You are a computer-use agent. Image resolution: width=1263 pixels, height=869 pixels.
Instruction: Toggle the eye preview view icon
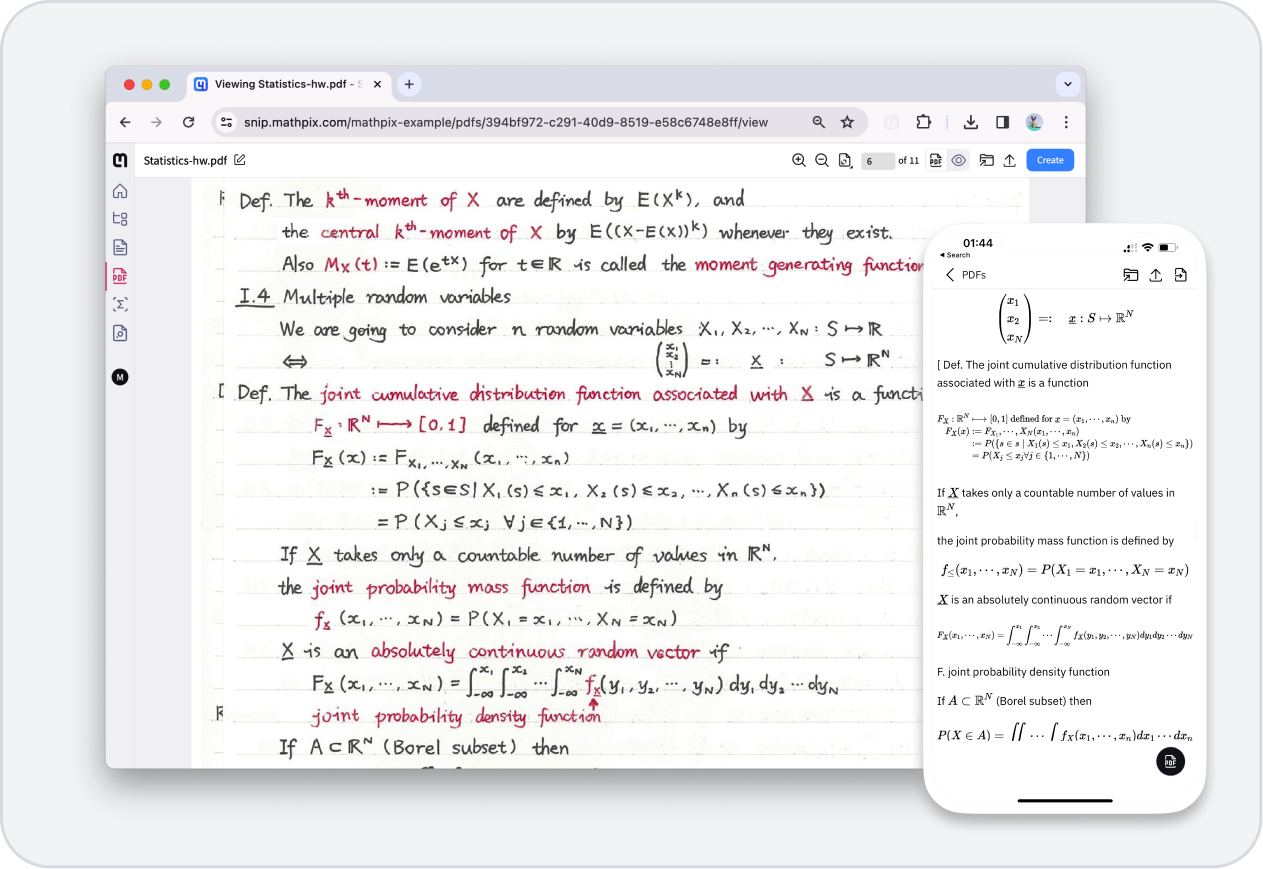tap(959, 160)
